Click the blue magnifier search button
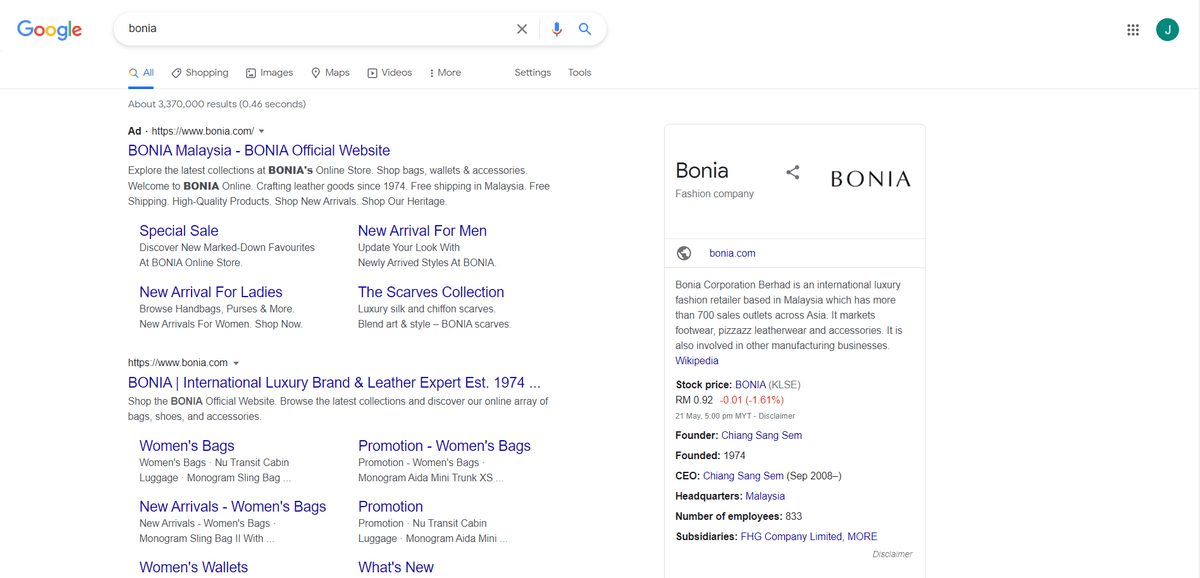This screenshot has height=578, width=1200. [x=585, y=29]
